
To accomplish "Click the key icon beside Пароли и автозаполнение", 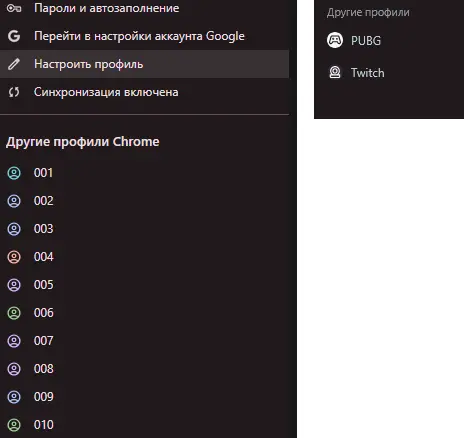I will pyautogui.click(x=14, y=8).
